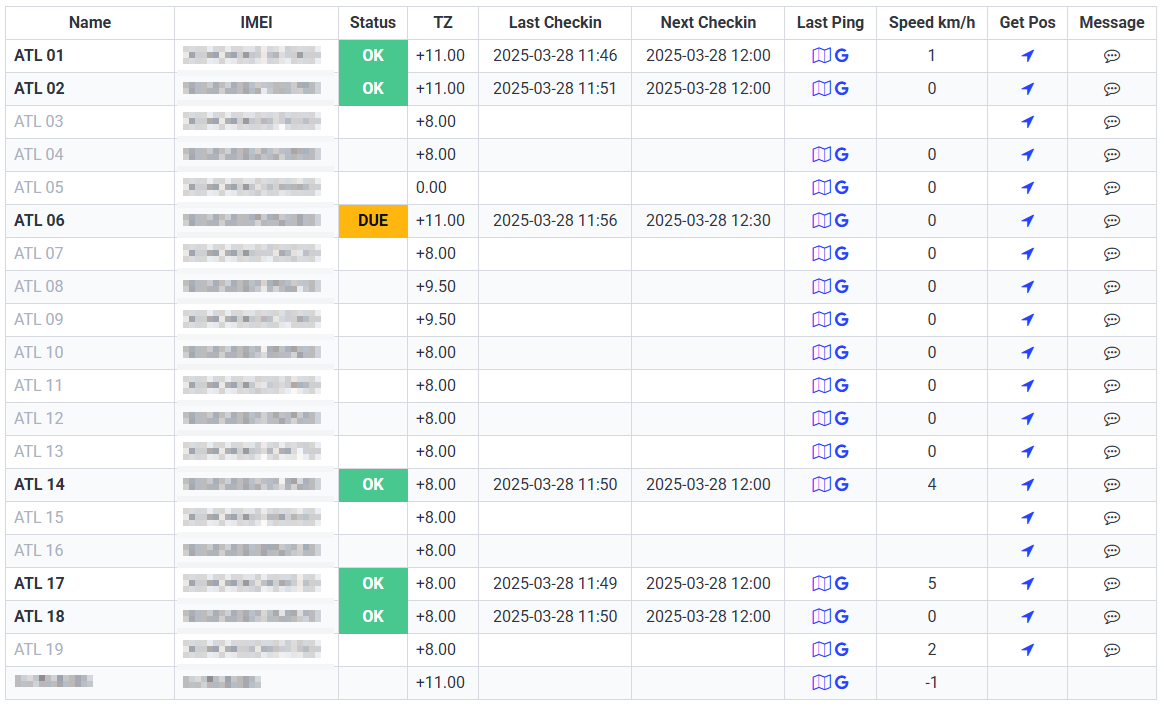
Task: View ATL 02 location via the Google Maps icon
Action: (841, 88)
